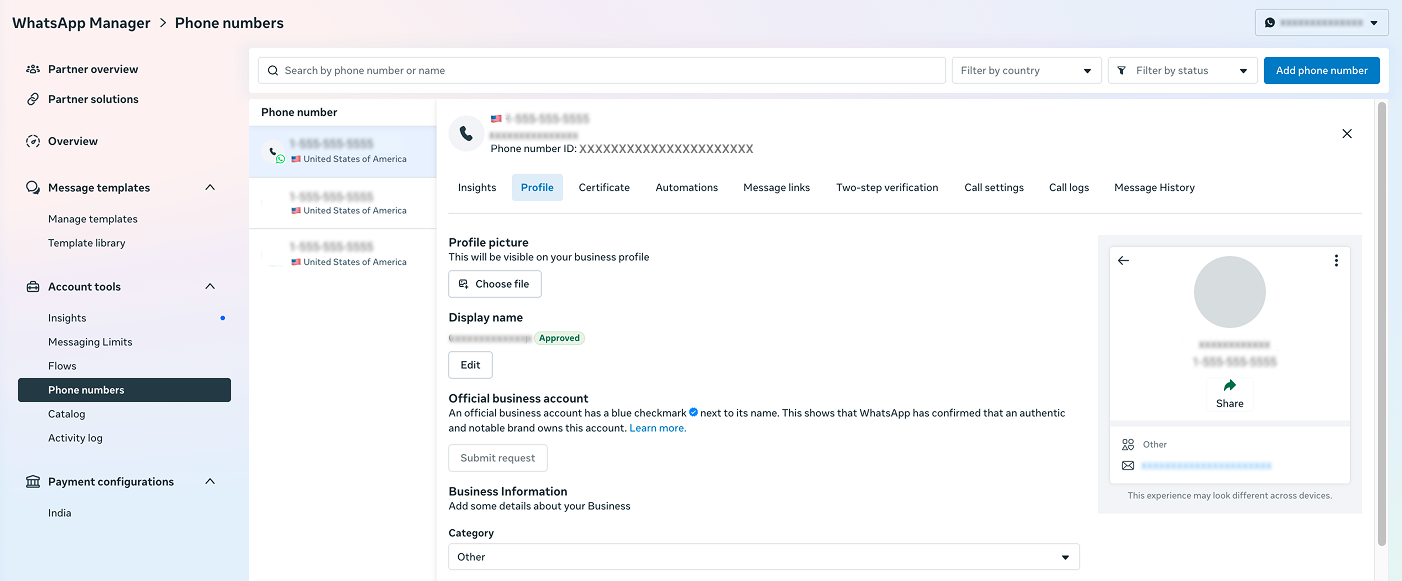The image size is (1402, 581).
Task: Collapse the Account tools section
Action: point(210,286)
